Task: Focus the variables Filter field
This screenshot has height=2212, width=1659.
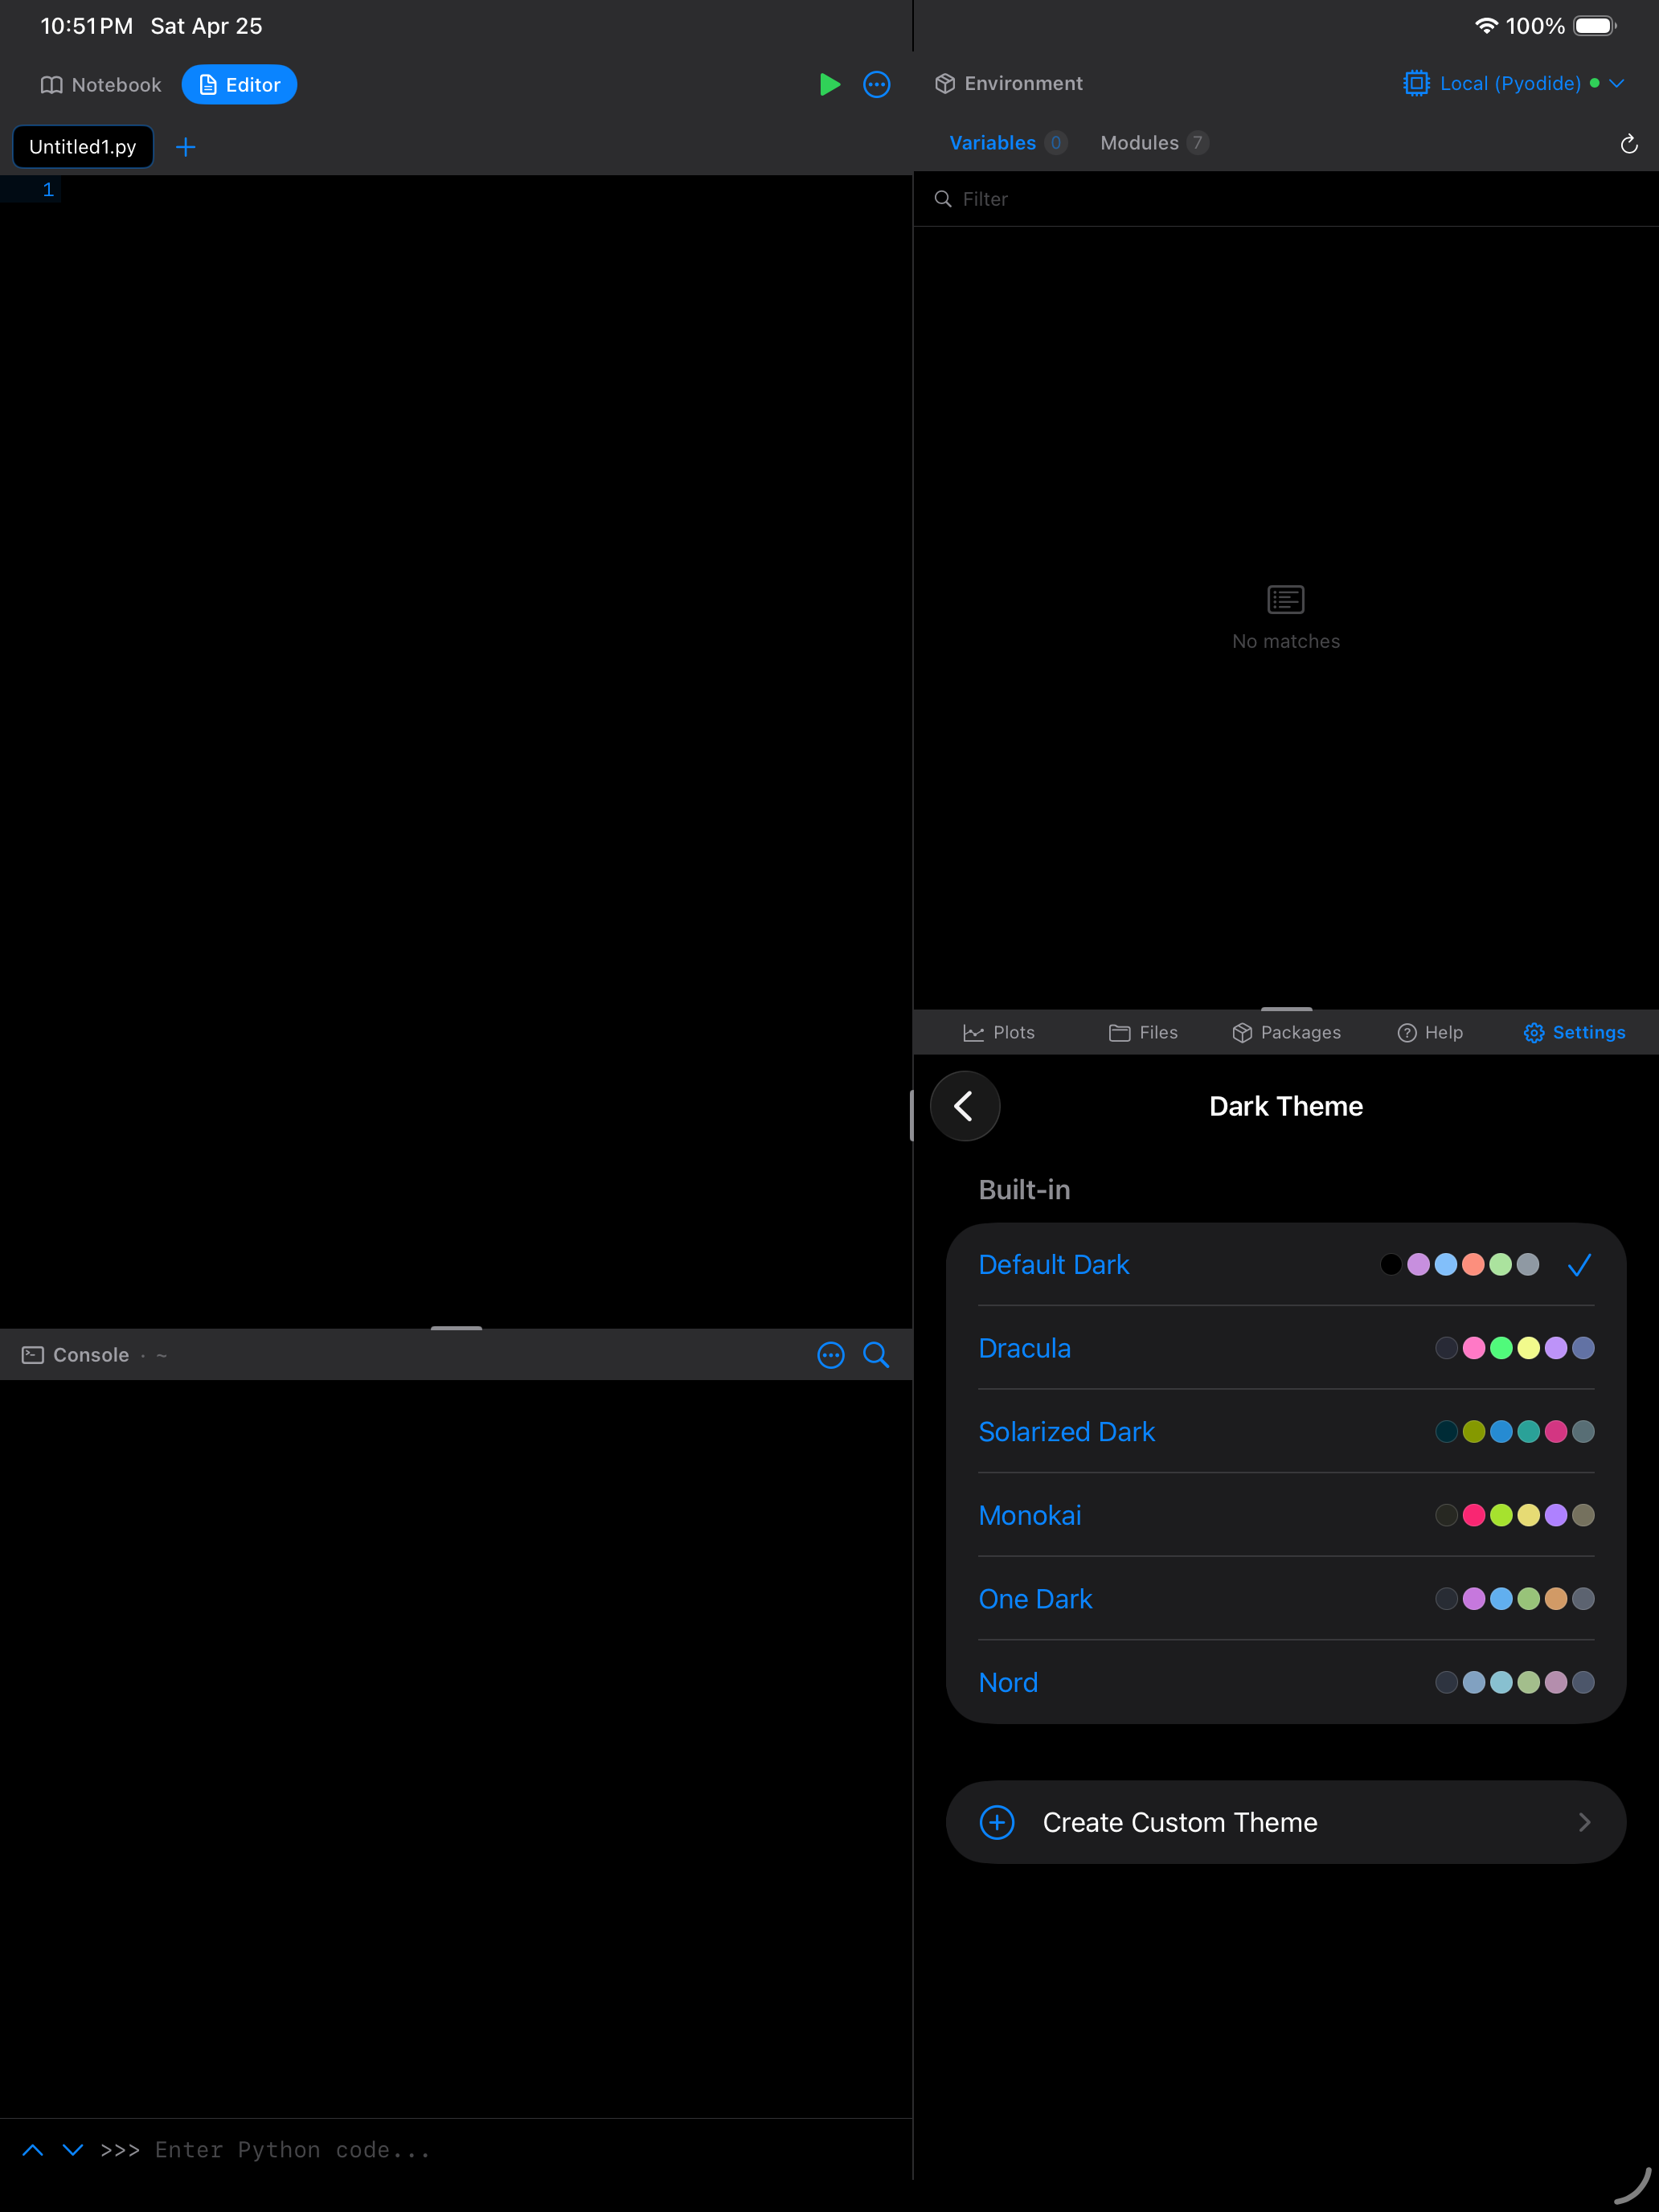Action: [1286, 199]
